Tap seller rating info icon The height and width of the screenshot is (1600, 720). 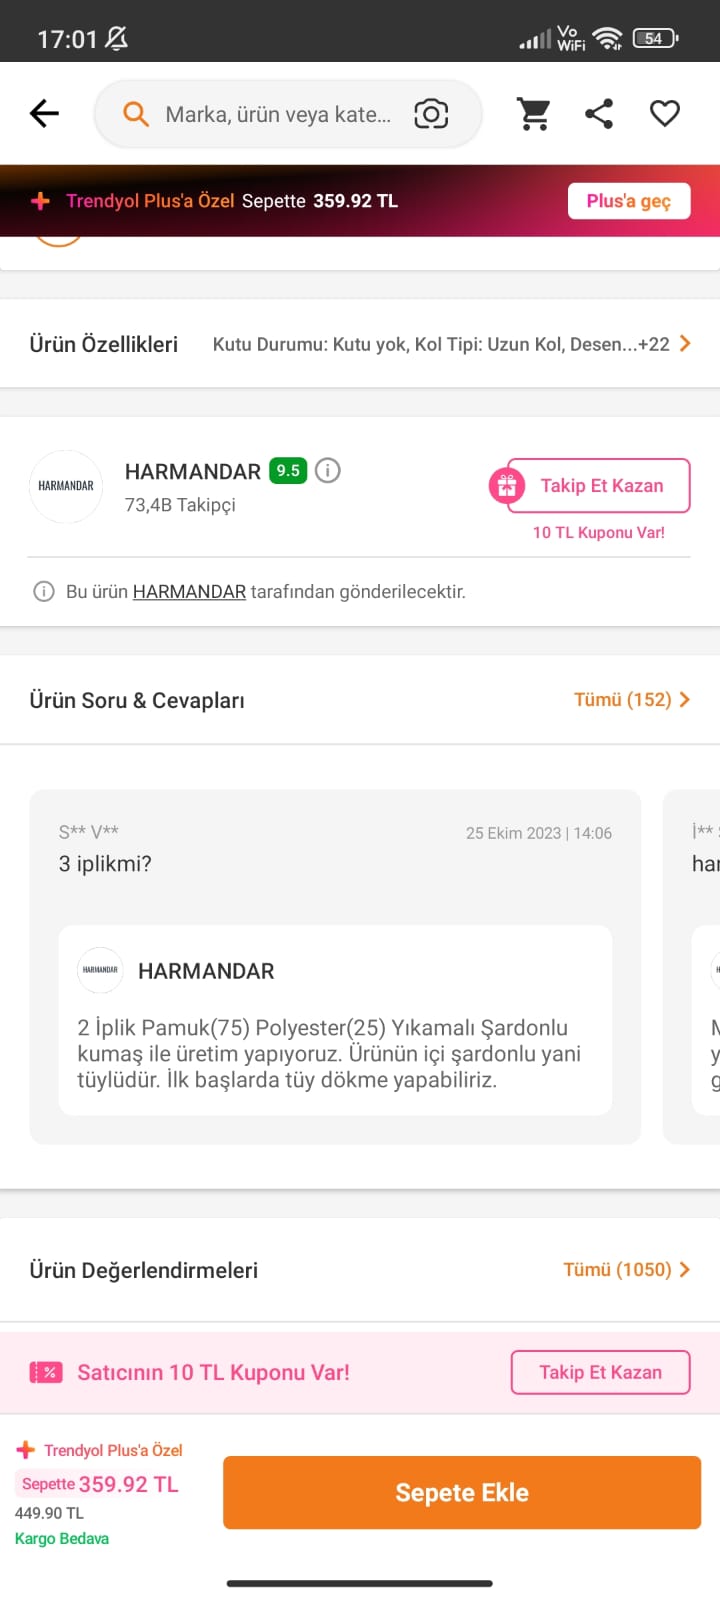click(x=328, y=470)
